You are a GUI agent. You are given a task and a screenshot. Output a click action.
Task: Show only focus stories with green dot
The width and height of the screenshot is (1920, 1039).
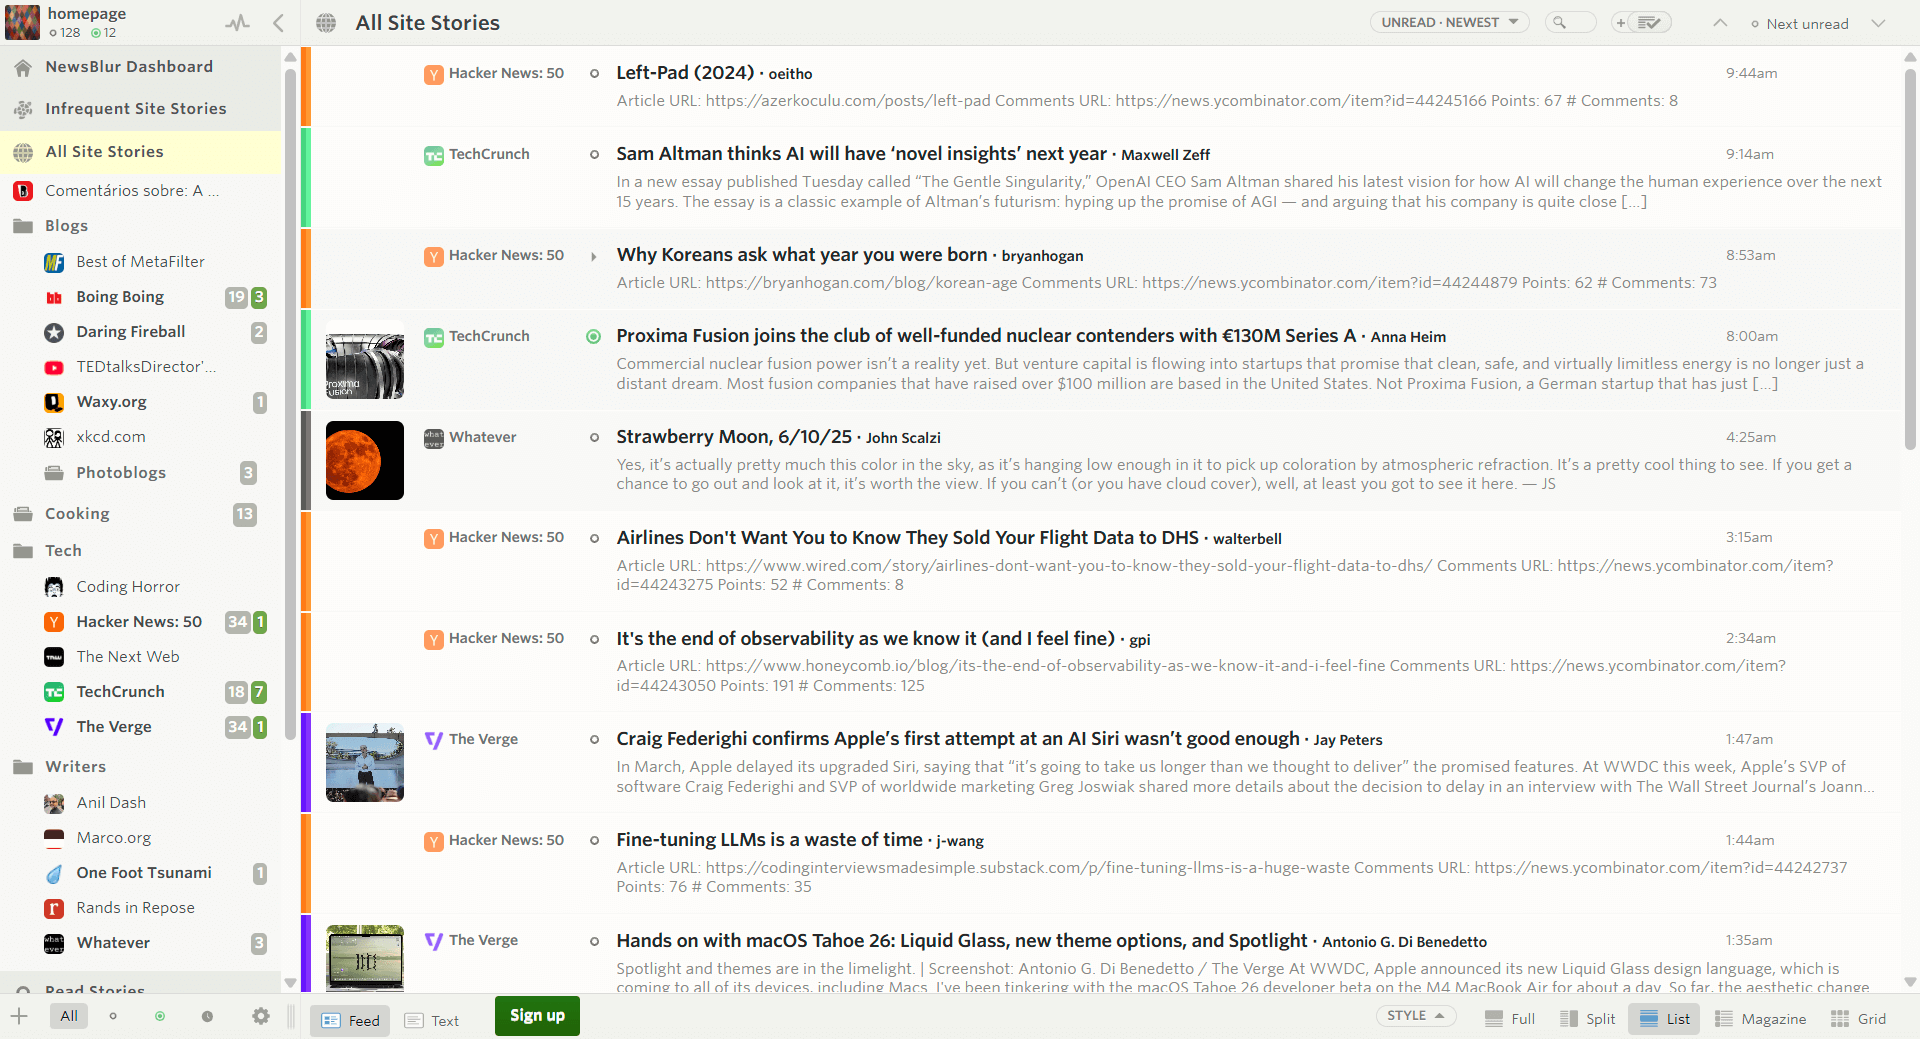pyautogui.click(x=160, y=1016)
